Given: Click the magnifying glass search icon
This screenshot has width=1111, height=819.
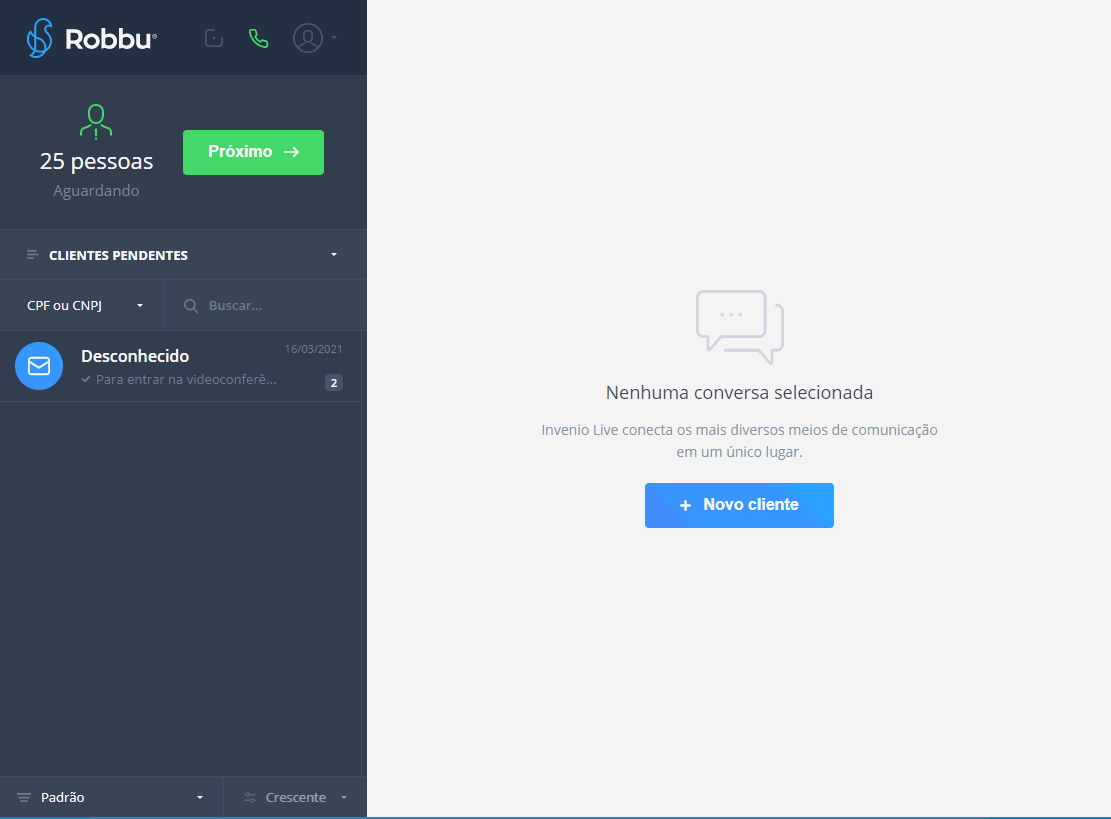Looking at the screenshot, I should (191, 306).
